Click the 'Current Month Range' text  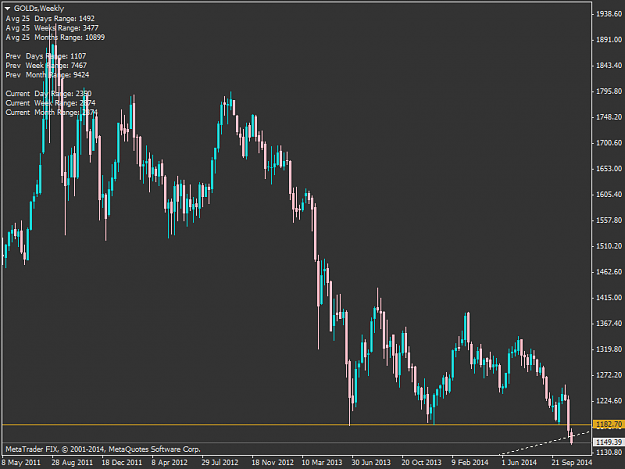click(51, 113)
